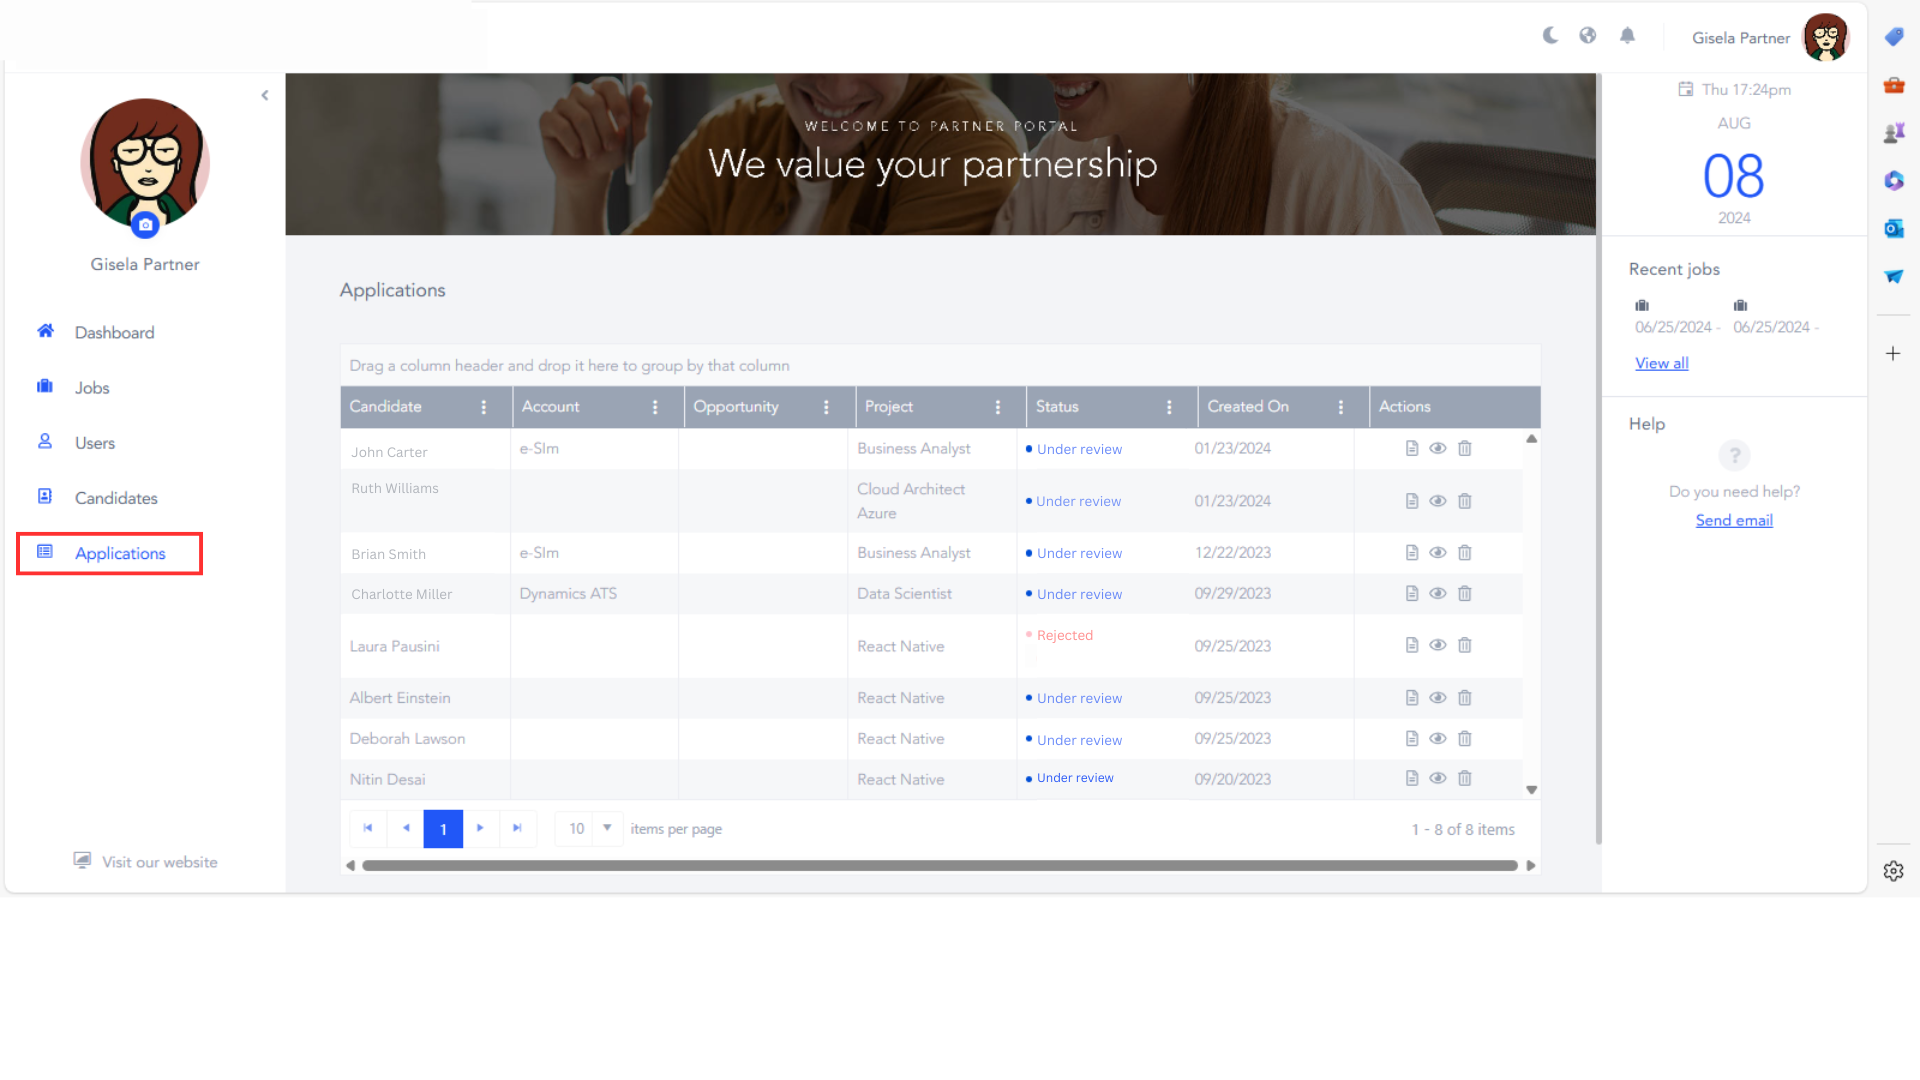Delete Ruth Williams application
This screenshot has height=1080, width=1920.
pos(1465,501)
